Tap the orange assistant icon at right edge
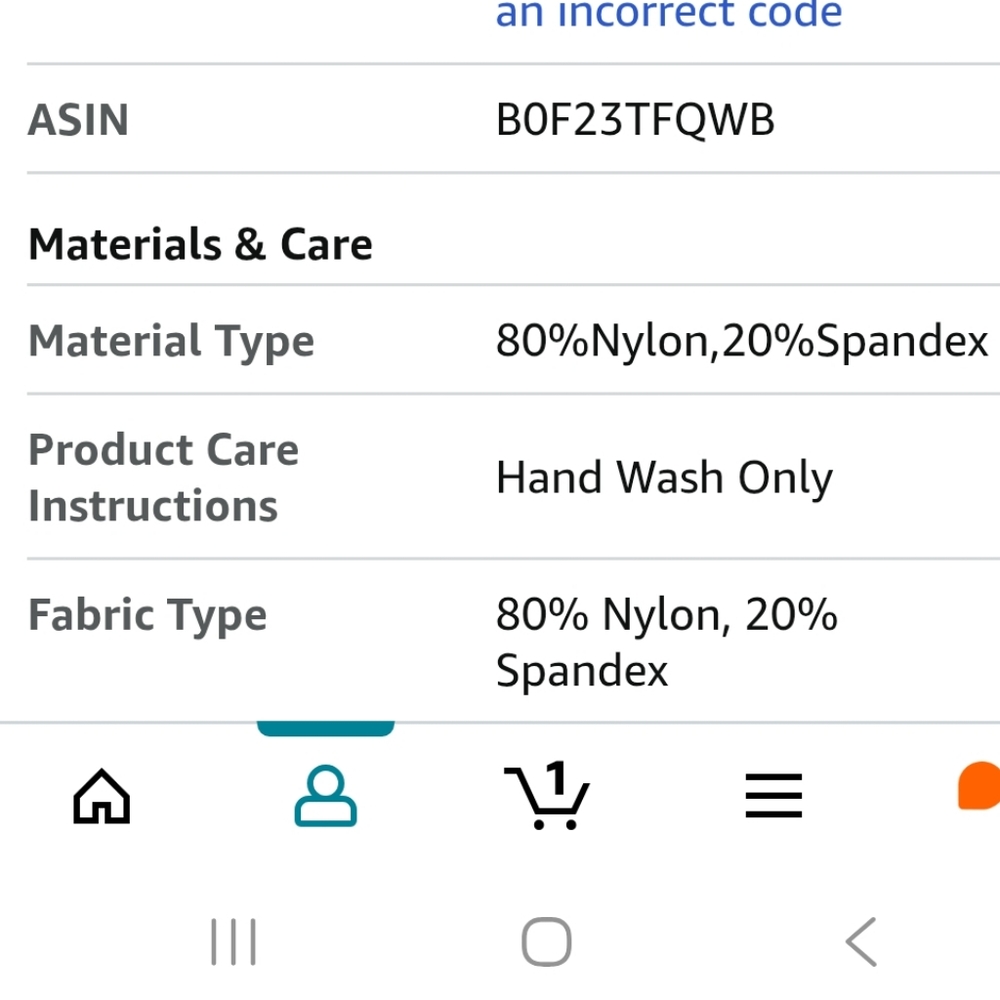The width and height of the screenshot is (1000, 1000). tap(981, 786)
